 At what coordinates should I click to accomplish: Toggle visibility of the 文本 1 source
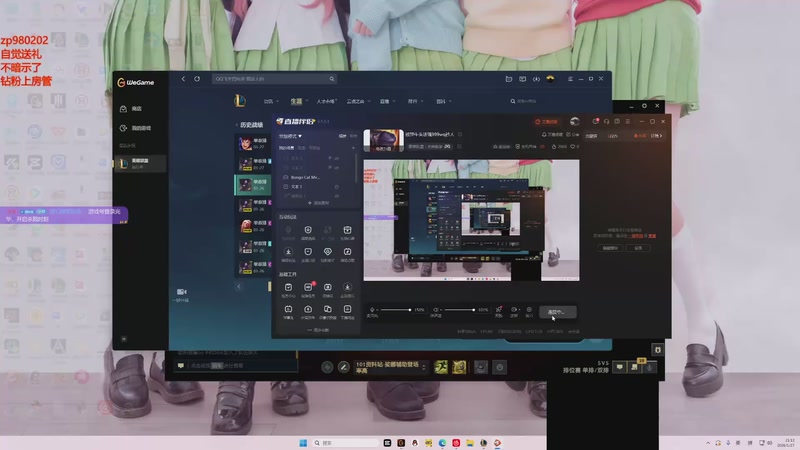point(336,187)
